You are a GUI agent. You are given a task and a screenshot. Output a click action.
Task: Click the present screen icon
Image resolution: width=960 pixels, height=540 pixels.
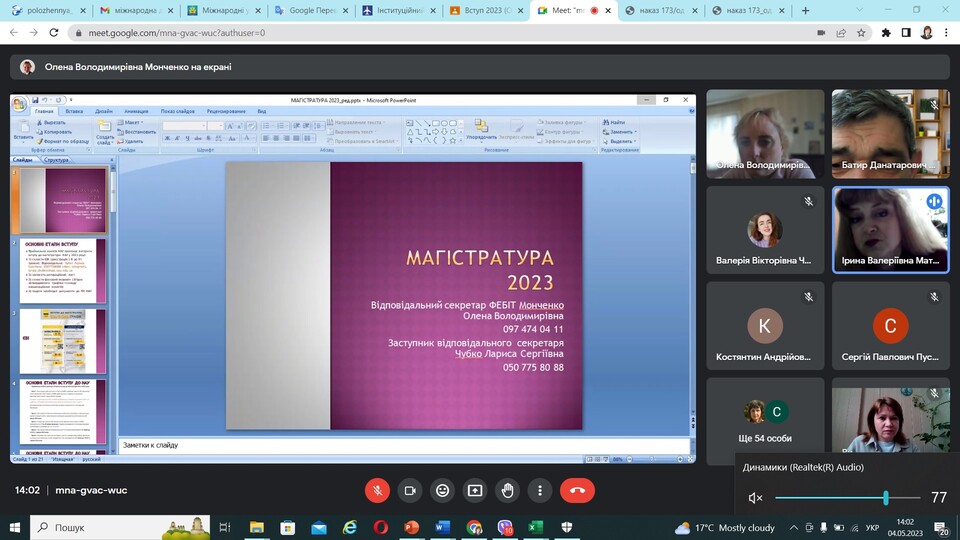click(x=475, y=490)
